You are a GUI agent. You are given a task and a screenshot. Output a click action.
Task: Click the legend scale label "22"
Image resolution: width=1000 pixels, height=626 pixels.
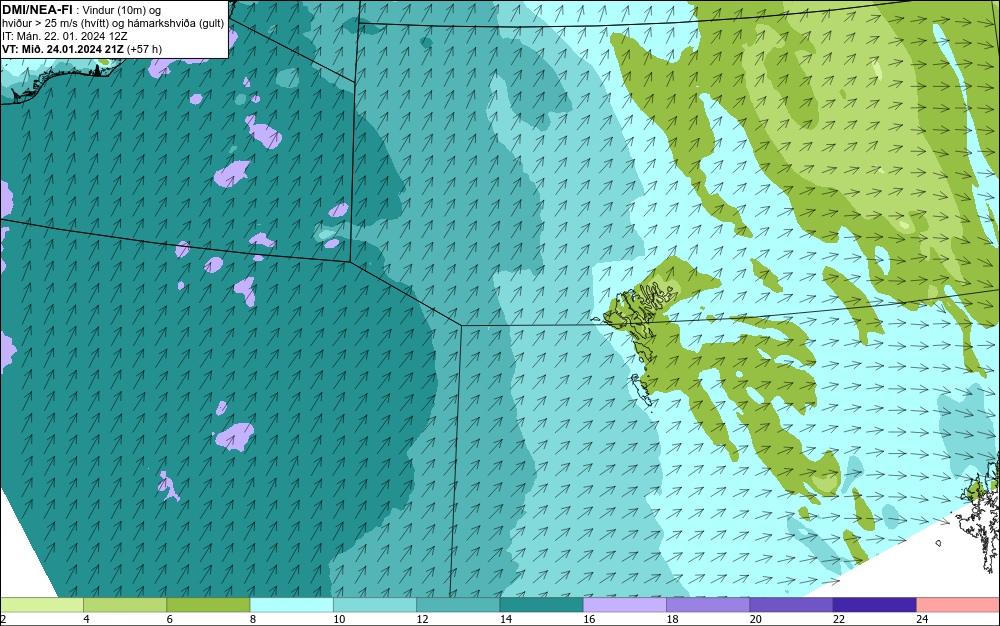(839, 619)
